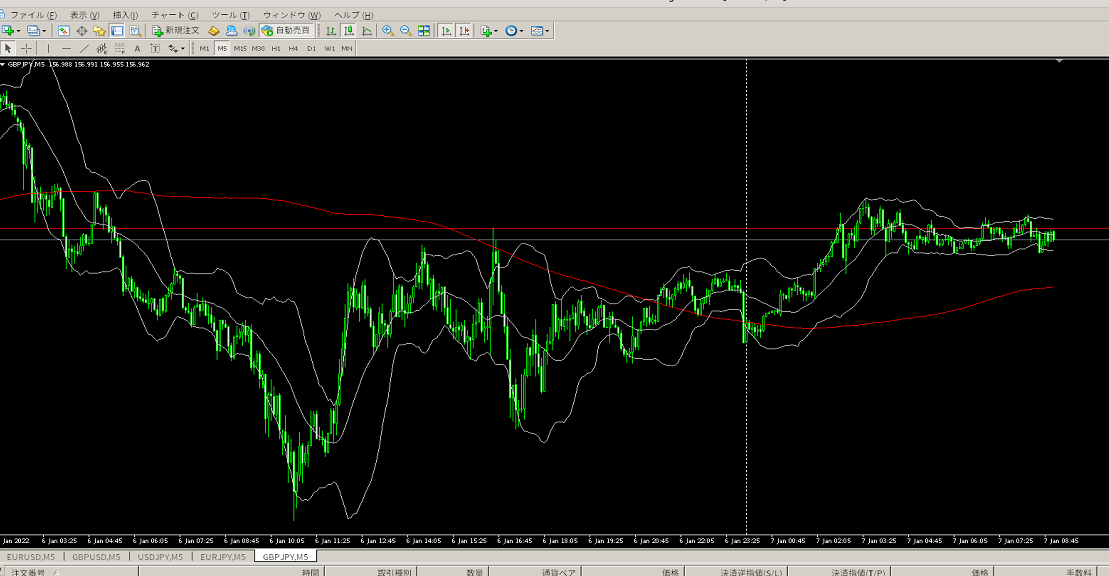
Task: Expand the new chart dropdown arrow
Action: (x=18, y=31)
